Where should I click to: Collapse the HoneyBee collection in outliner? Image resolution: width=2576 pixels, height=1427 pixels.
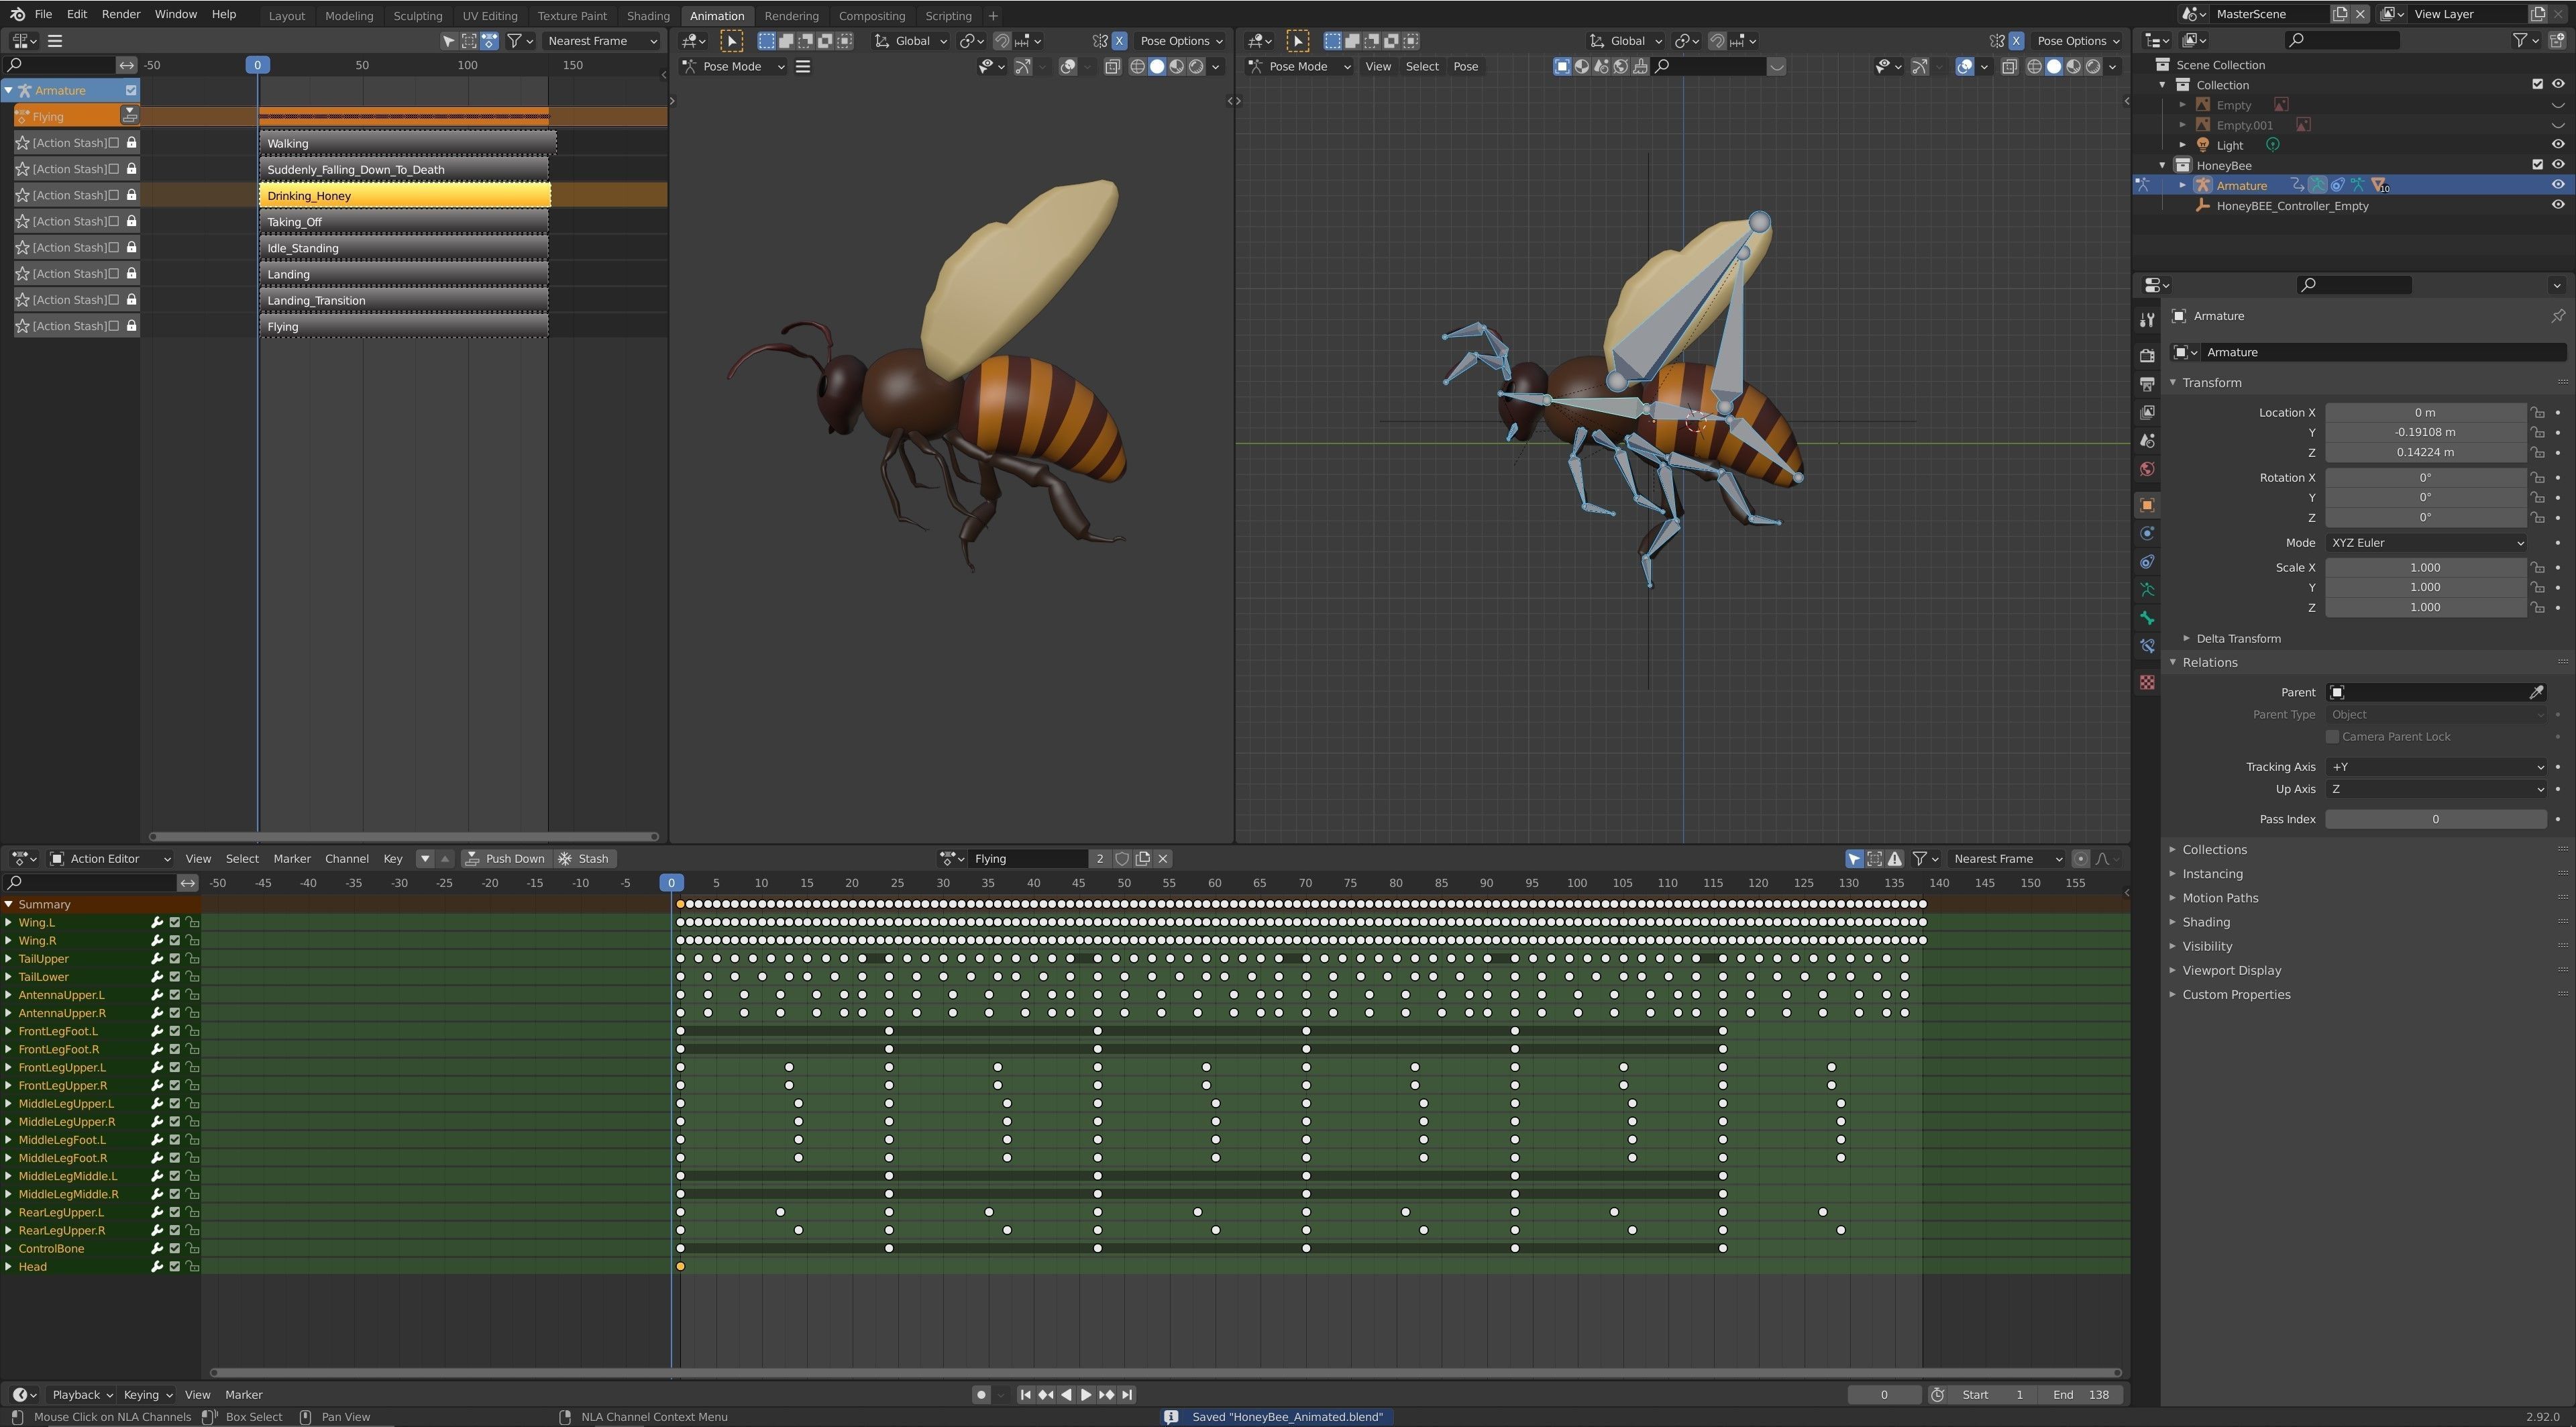[2162, 165]
